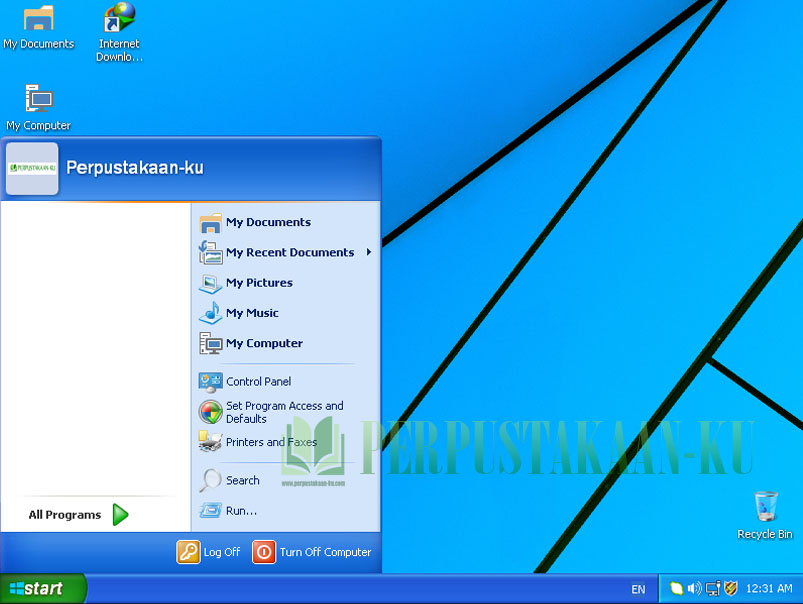The image size is (803, 604).
Task: Open Set Program Access and Defaults text
Action: 285,412
